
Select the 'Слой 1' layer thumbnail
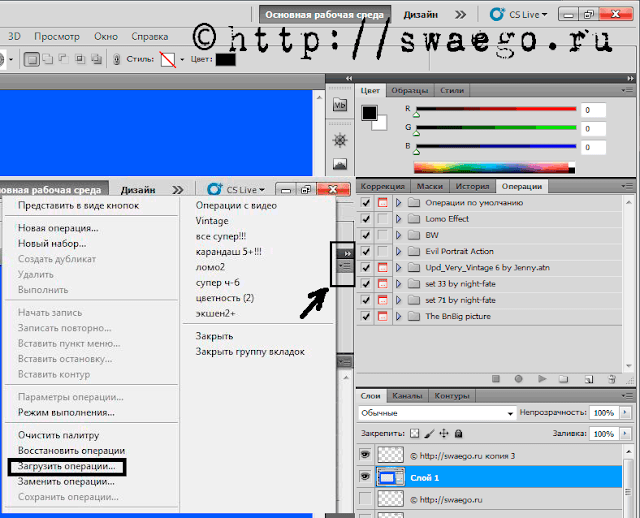tap(390, 477)
